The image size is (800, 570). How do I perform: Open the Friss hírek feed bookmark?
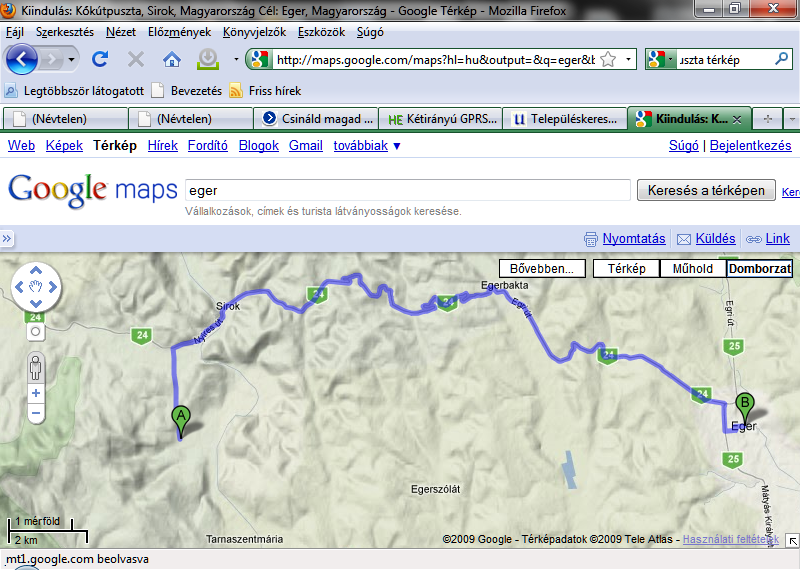265,91
